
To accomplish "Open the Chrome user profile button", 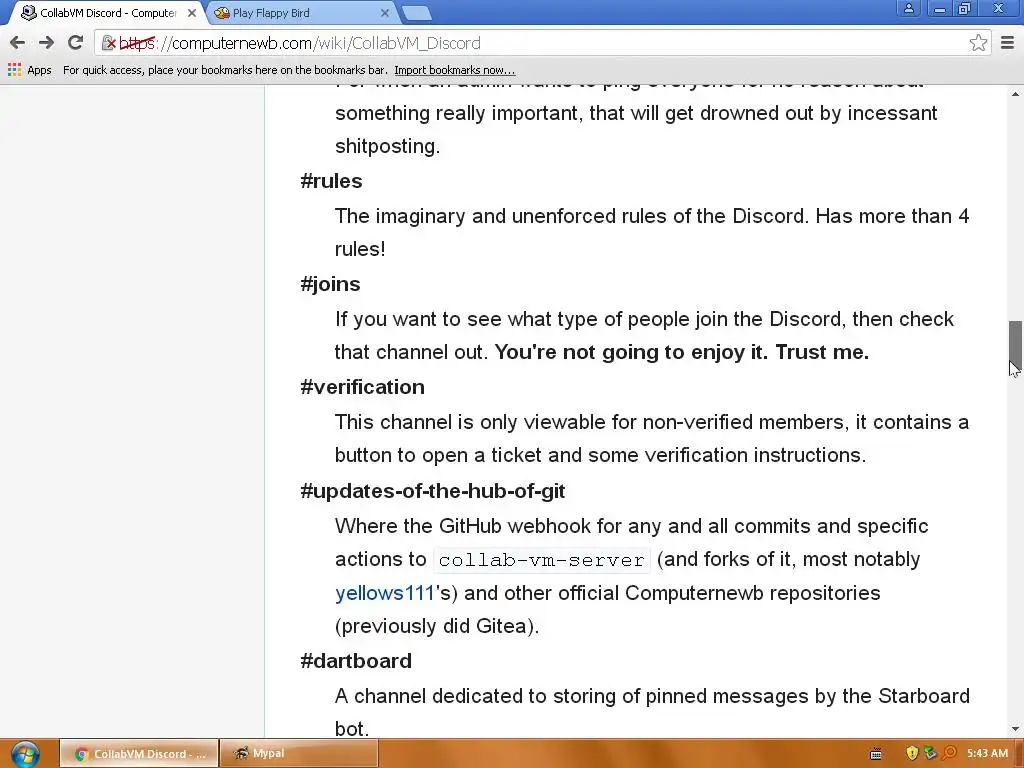I will [908, 8].
